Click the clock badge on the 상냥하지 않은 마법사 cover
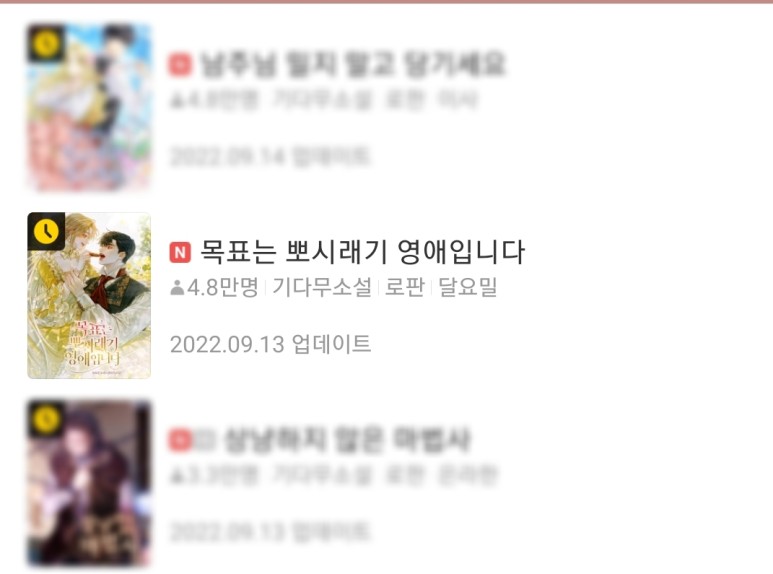 [46, 420]
